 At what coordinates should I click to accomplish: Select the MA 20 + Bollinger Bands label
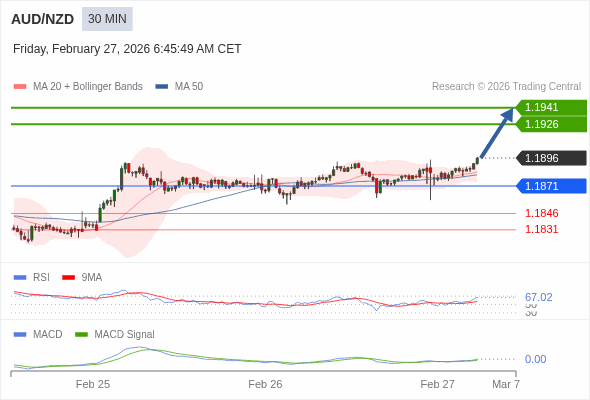[x=88, y=87]
